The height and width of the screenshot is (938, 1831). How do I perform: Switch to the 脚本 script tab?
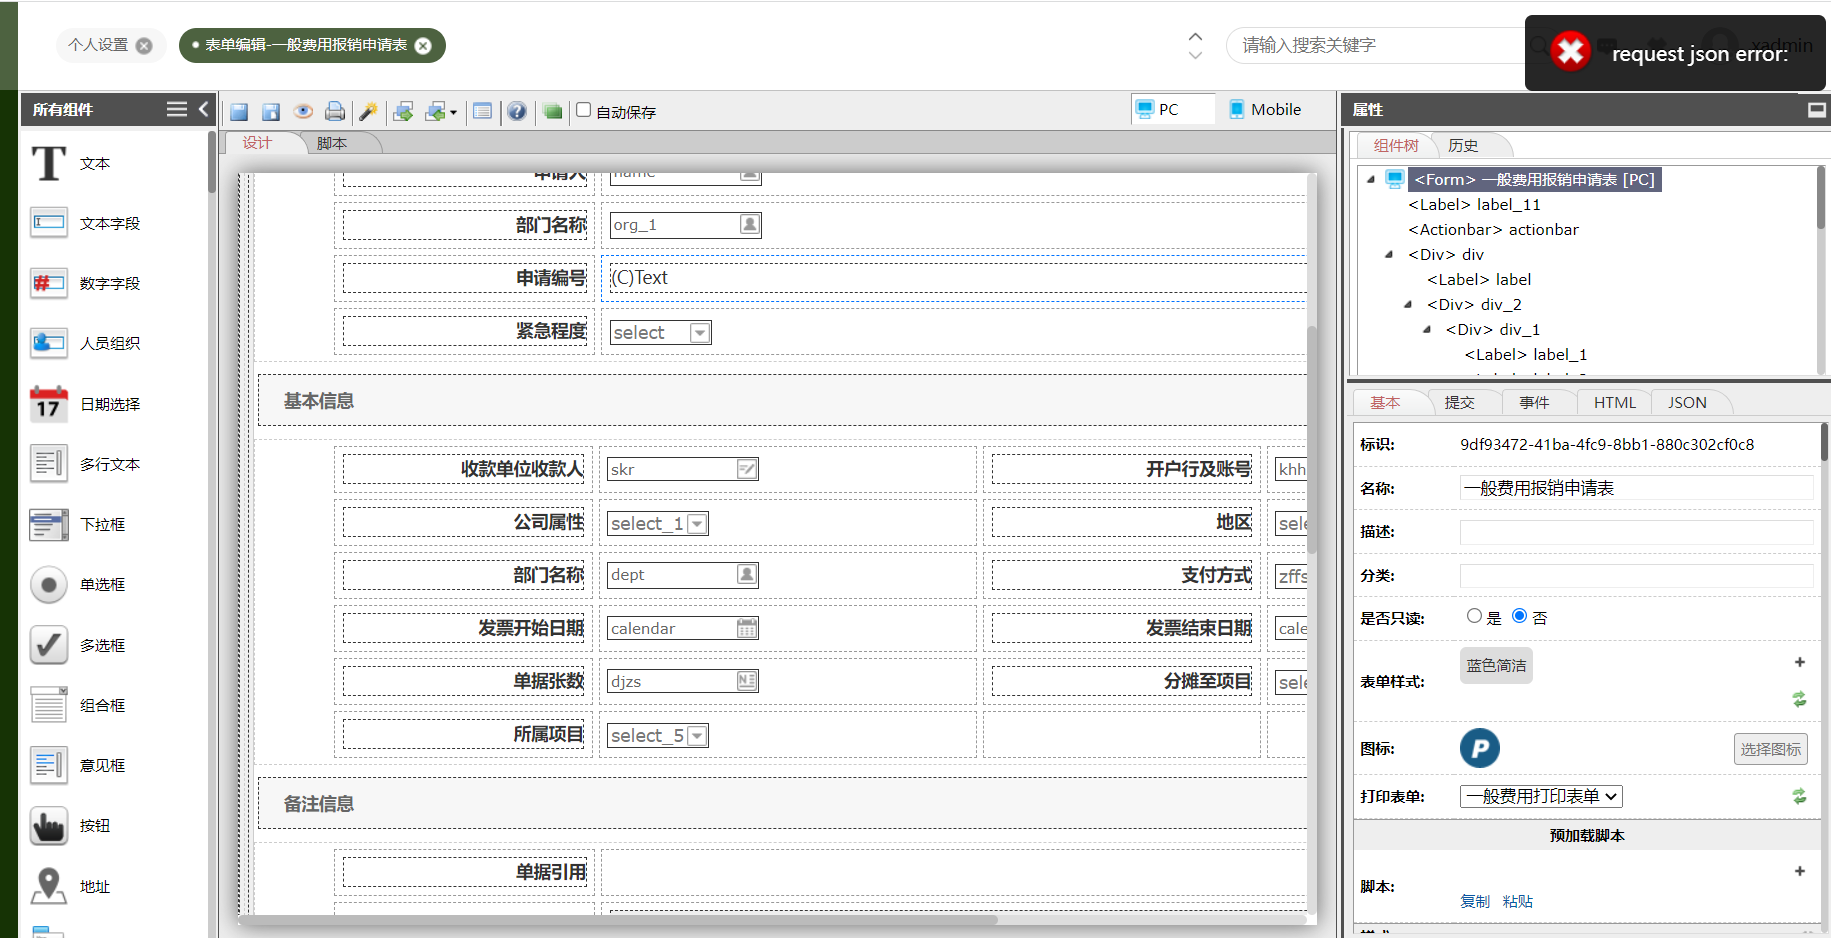coord(332,143)
